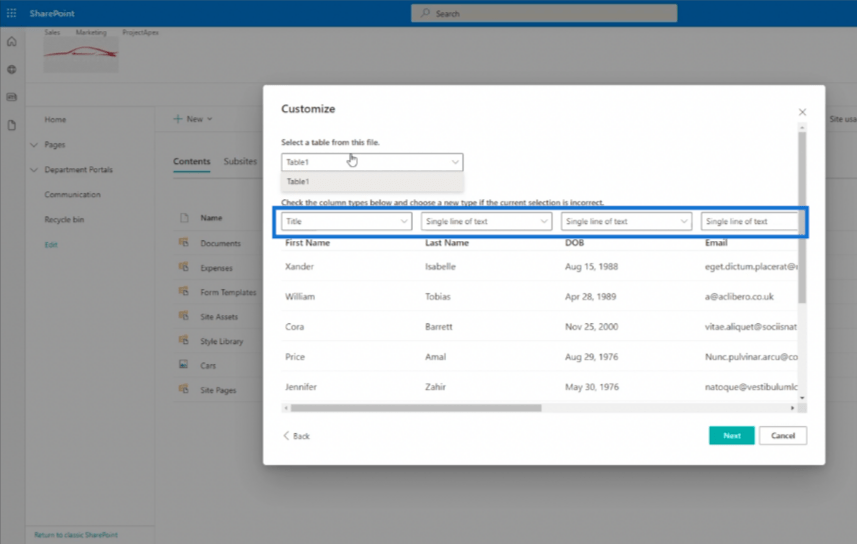Click in the Search box
Image resolution: width=857 pixels, height=544 pixels.
pyautogui.click(x=544, y=13)
